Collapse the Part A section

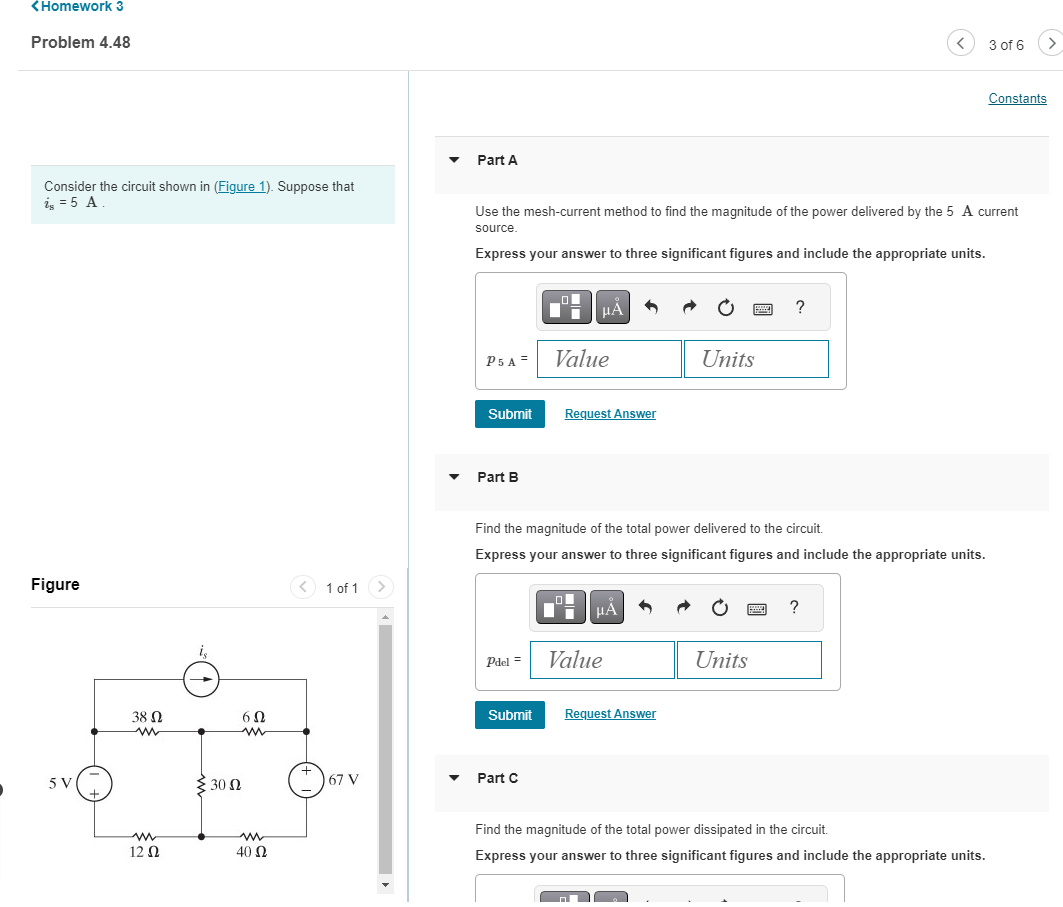click(453, 160)
